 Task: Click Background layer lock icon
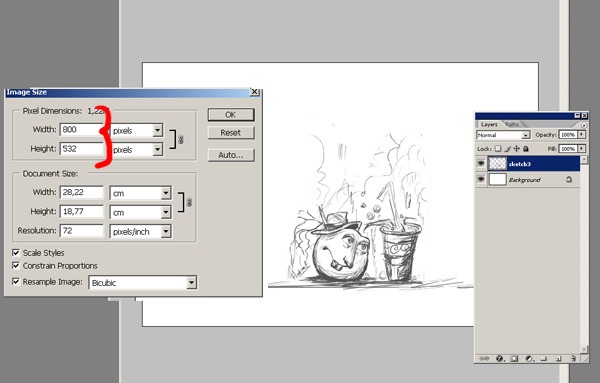tap(569, 179)
